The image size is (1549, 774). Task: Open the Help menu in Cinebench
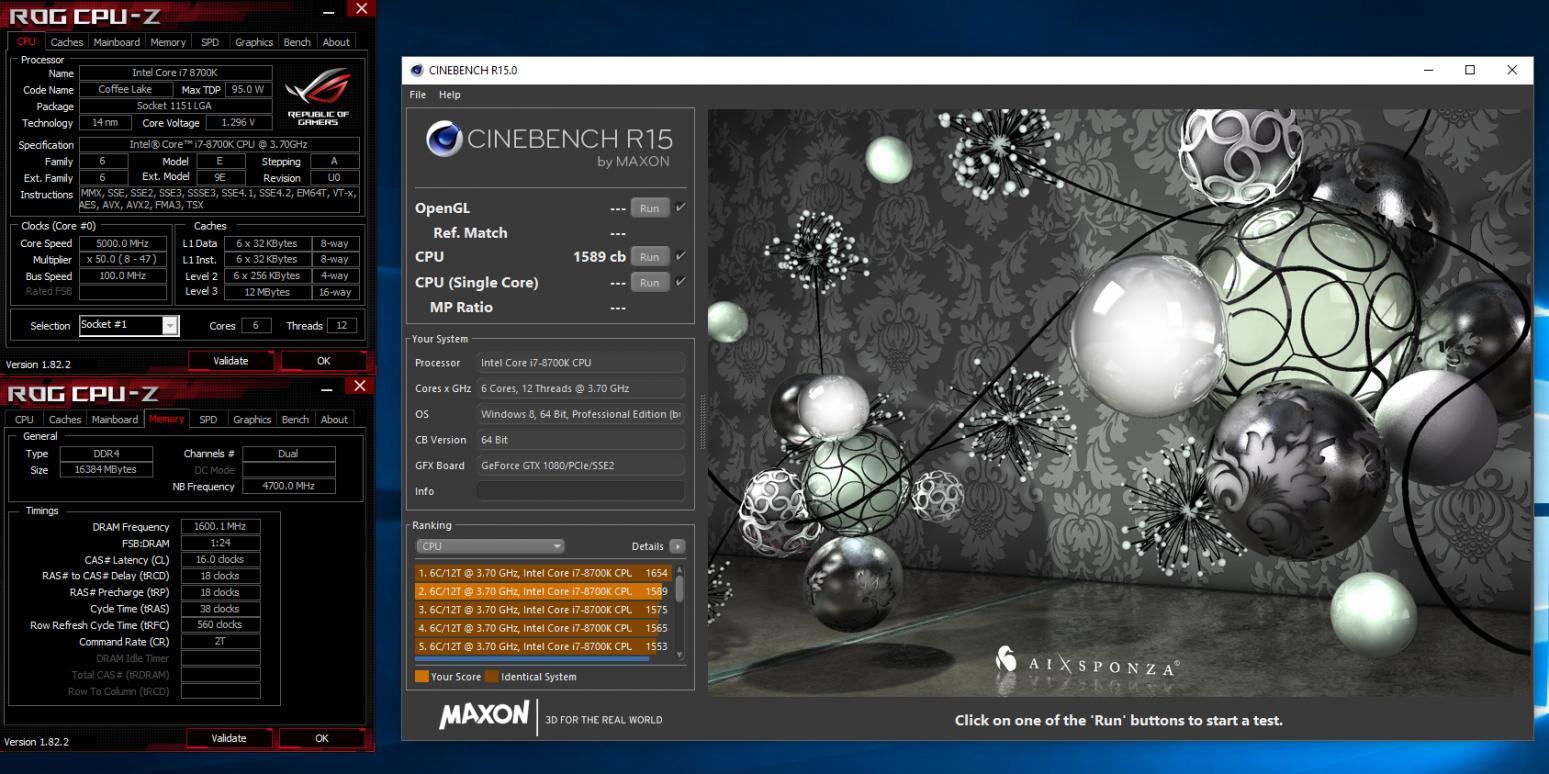(x=450, y=95)
